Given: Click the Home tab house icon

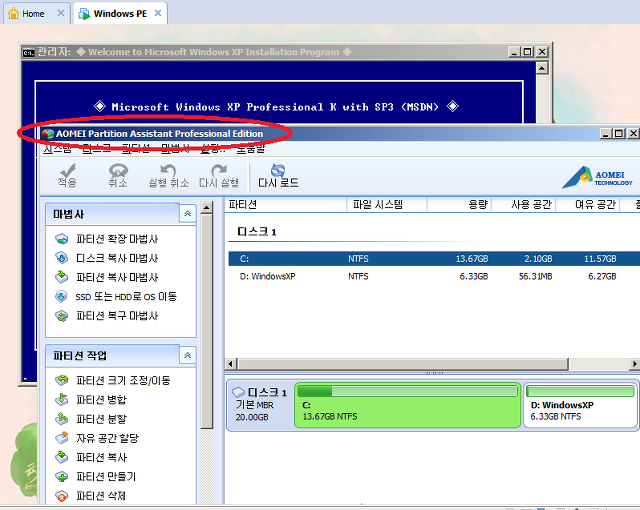Looking at the screenshot, I should (13, 13).
